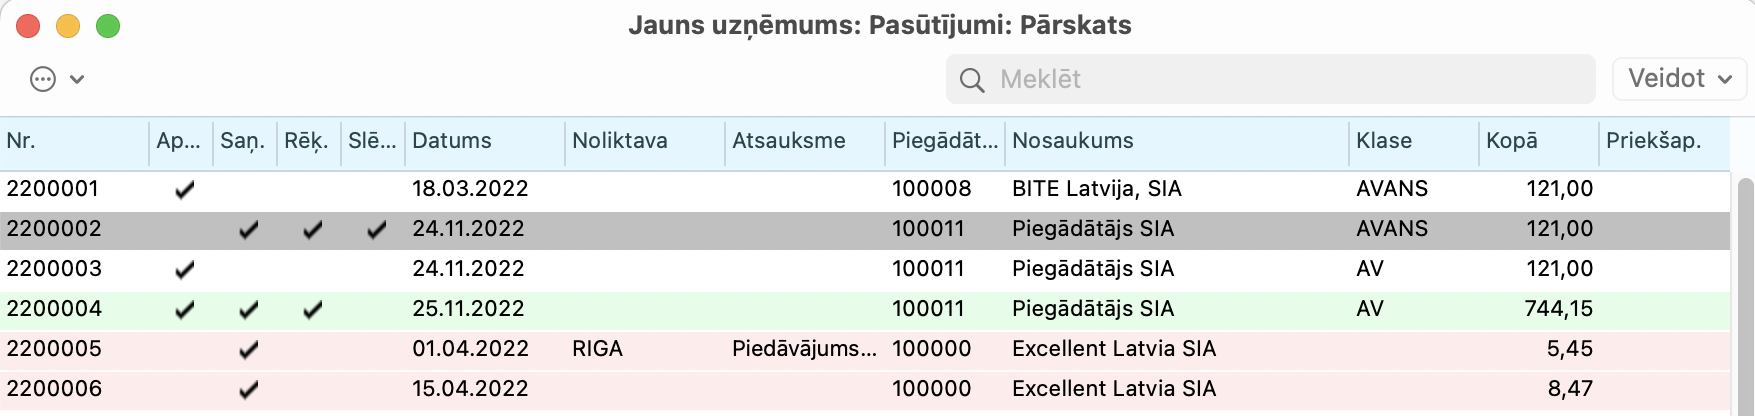Click the received checkmark in row 2200006
Screen dimensions: 1755x416
(x=248, y=389)
